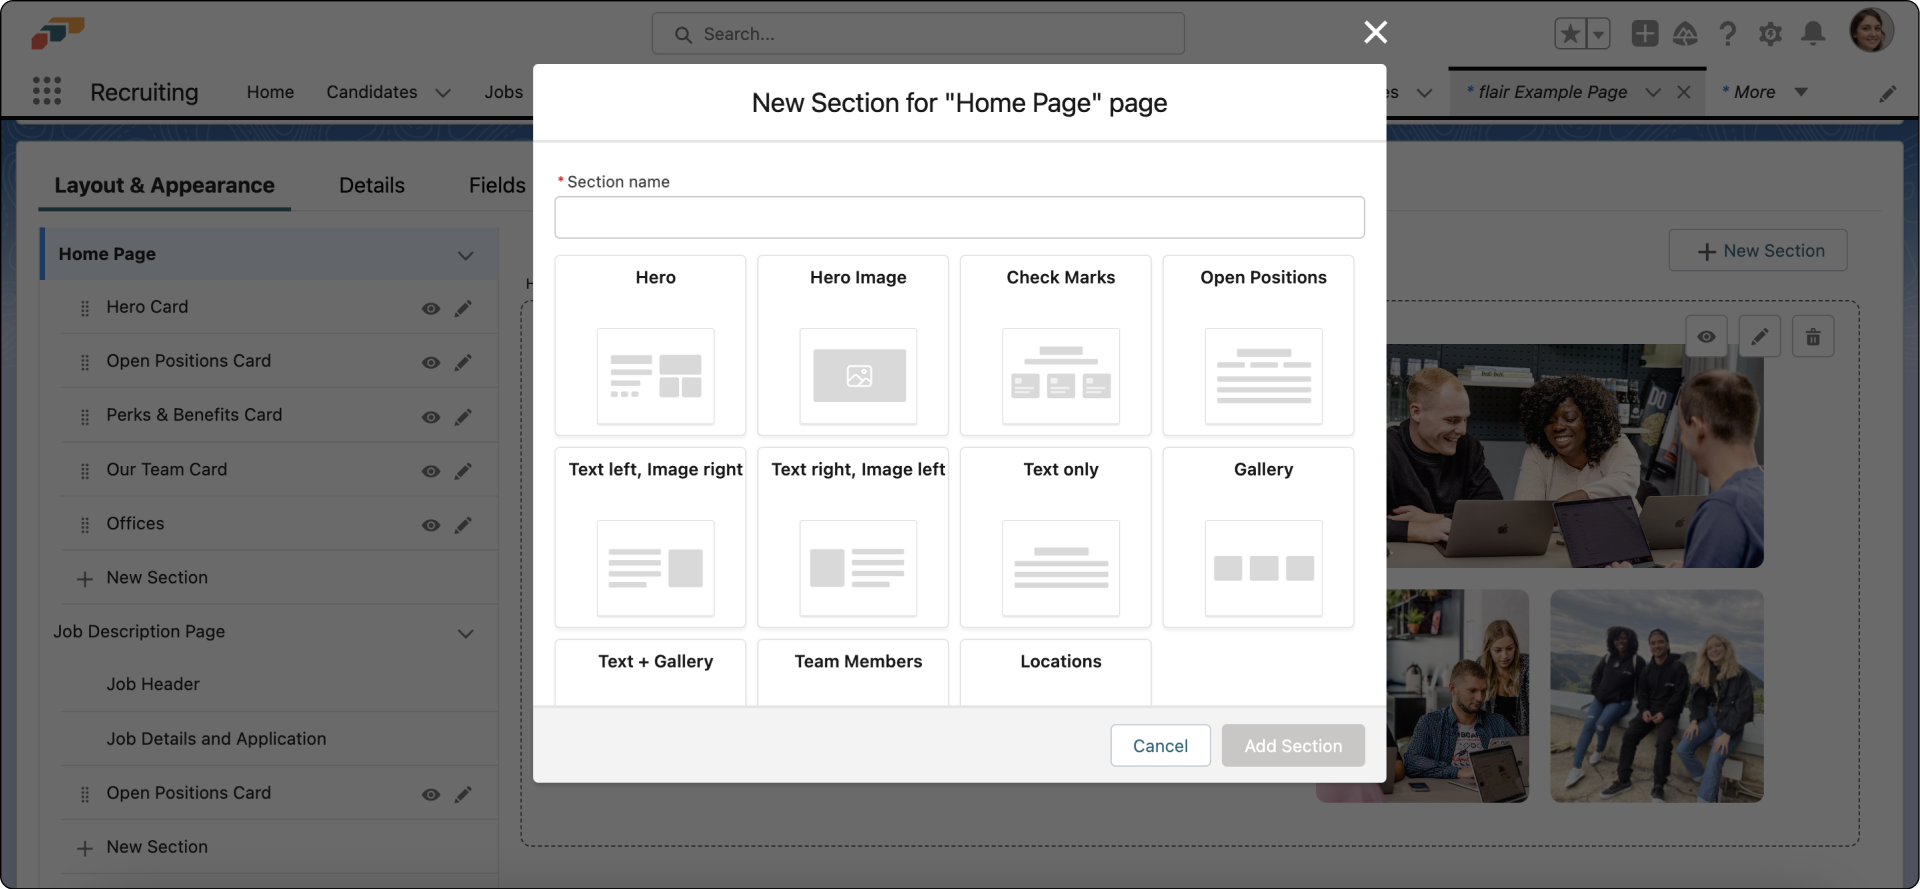Open the Setup gear icon

(x=1770, y=34)
